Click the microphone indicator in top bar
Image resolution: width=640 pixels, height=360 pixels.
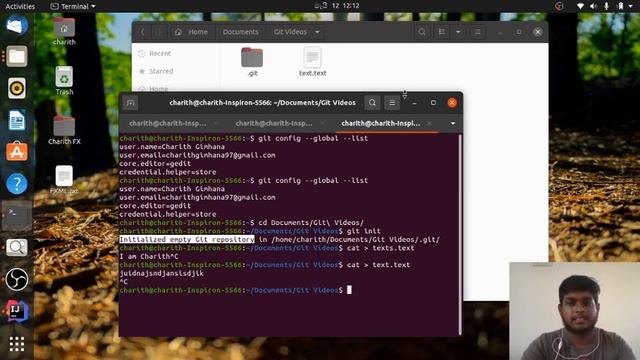[x=606, y=6]
